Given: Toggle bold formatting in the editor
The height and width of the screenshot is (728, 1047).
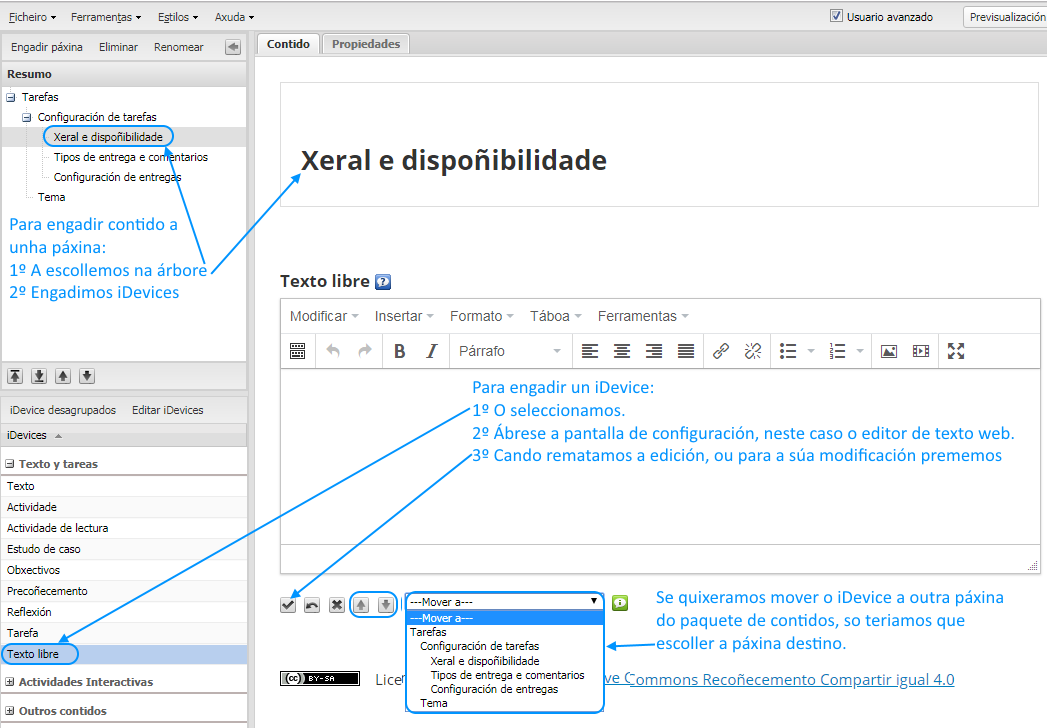Looking at the screenshot, I should pos(400,351).
